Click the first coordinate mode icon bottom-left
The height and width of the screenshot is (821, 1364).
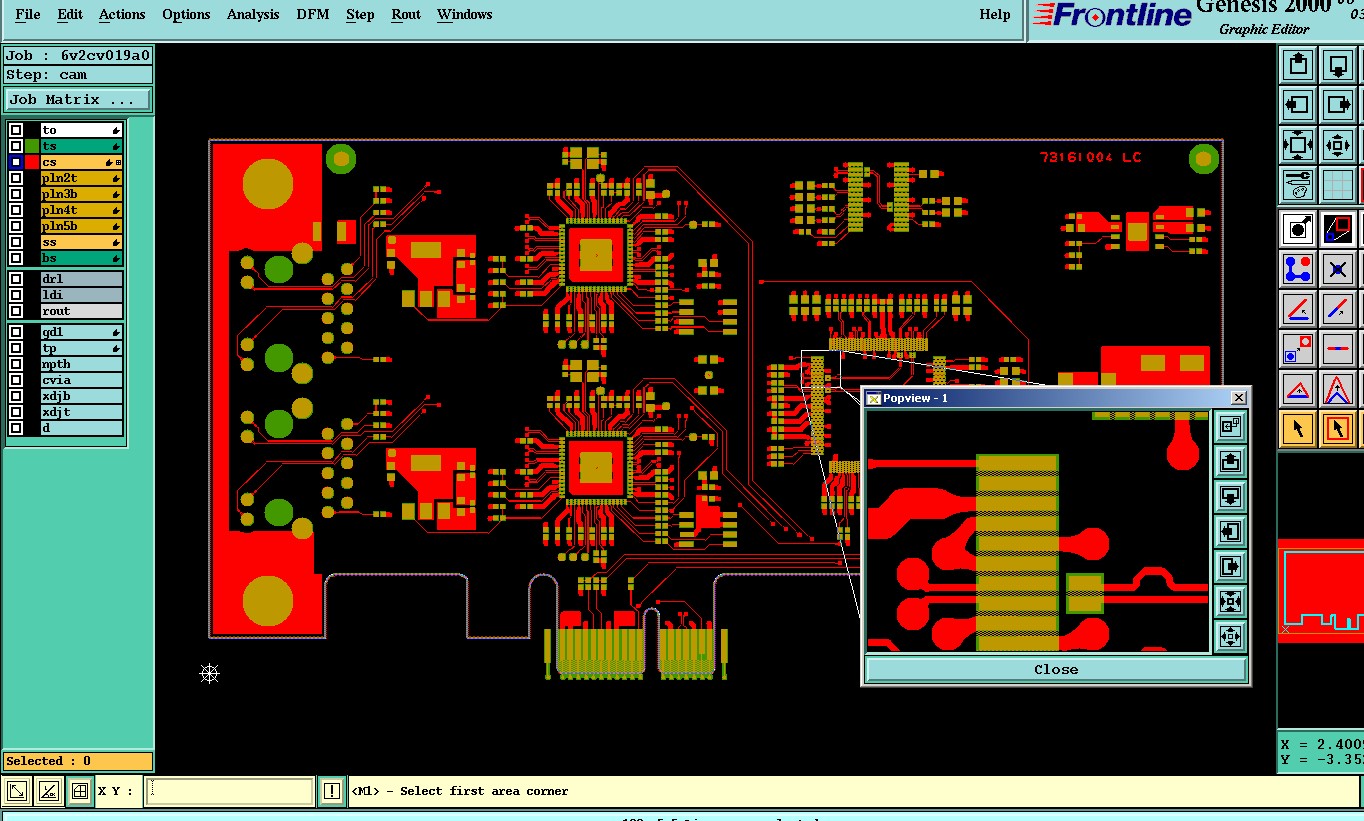(x=16, y=792)
